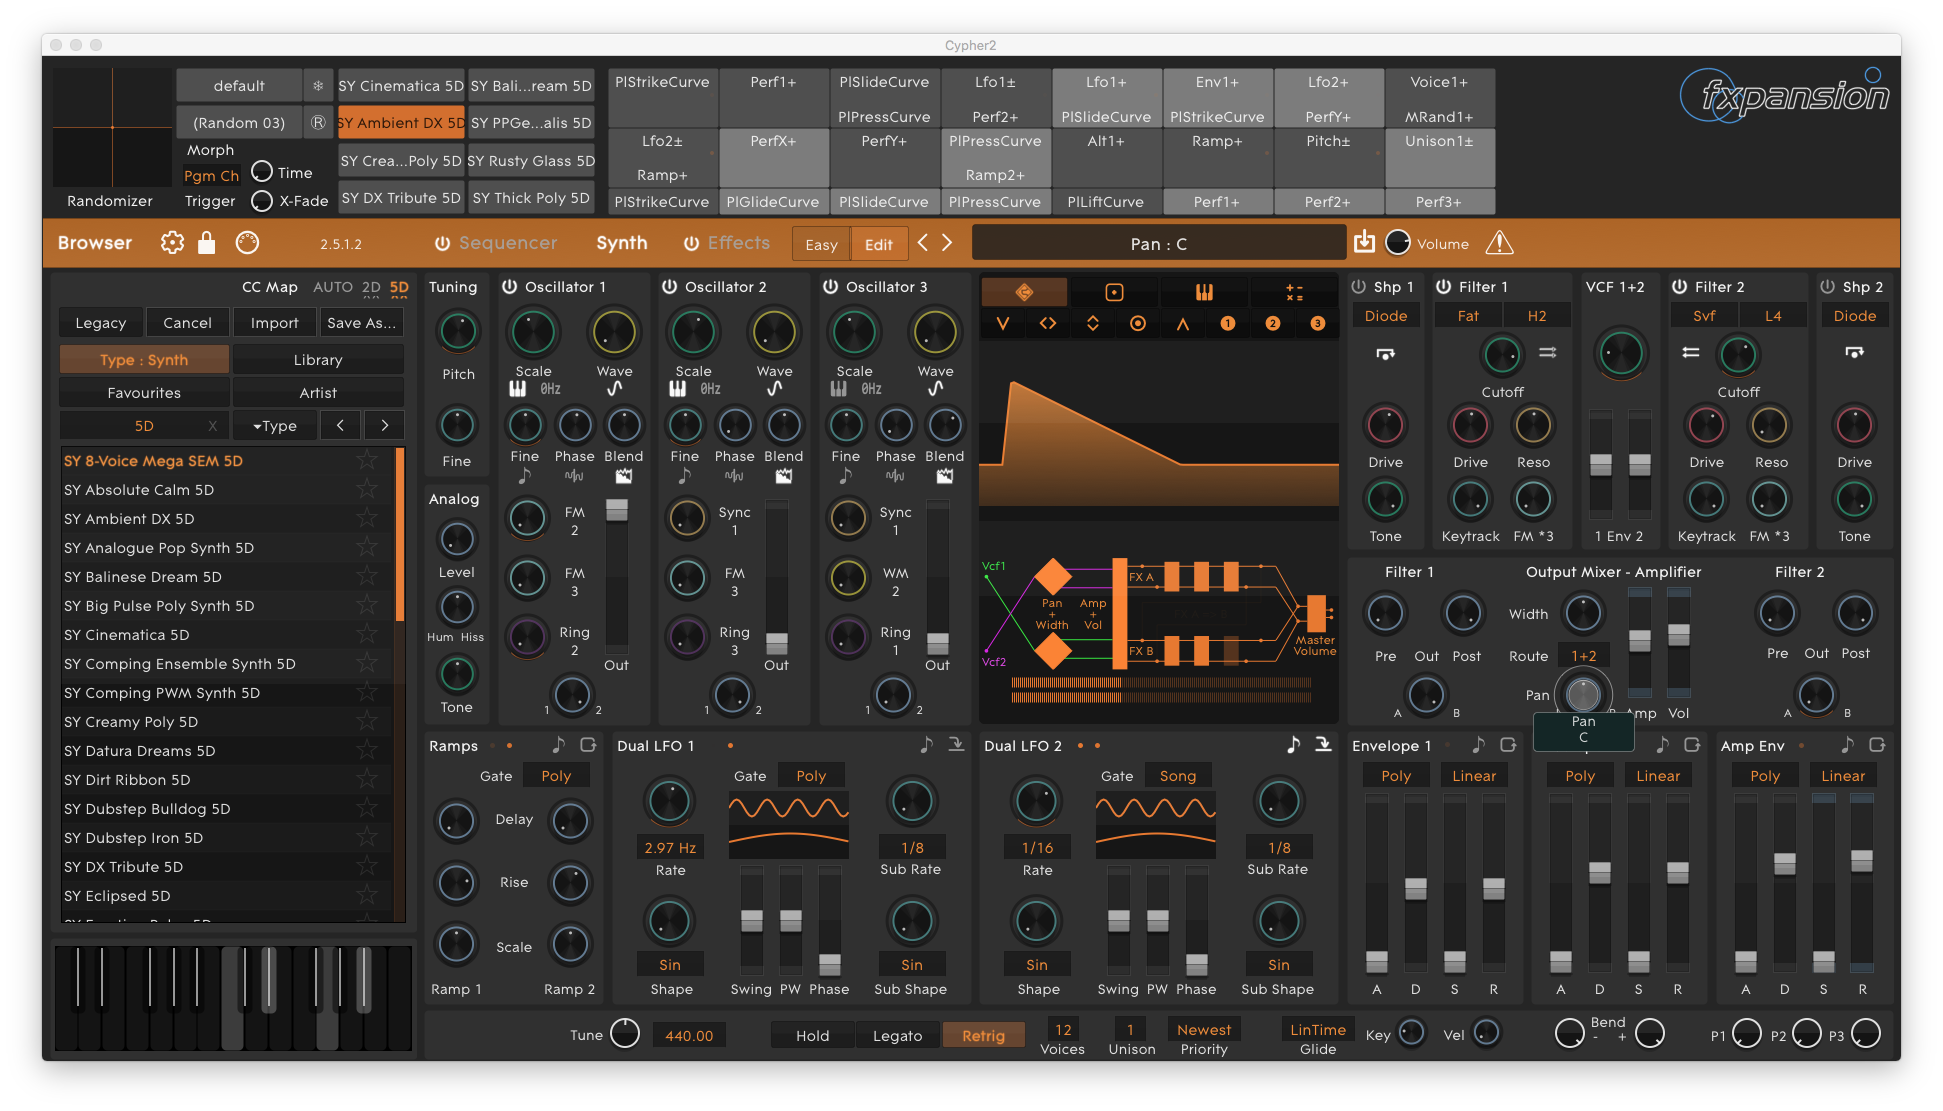Screen dimensions: 1943x1111
Task: Open the Shp 1 Diode type dropdown
Action: tap(1385, 316)
